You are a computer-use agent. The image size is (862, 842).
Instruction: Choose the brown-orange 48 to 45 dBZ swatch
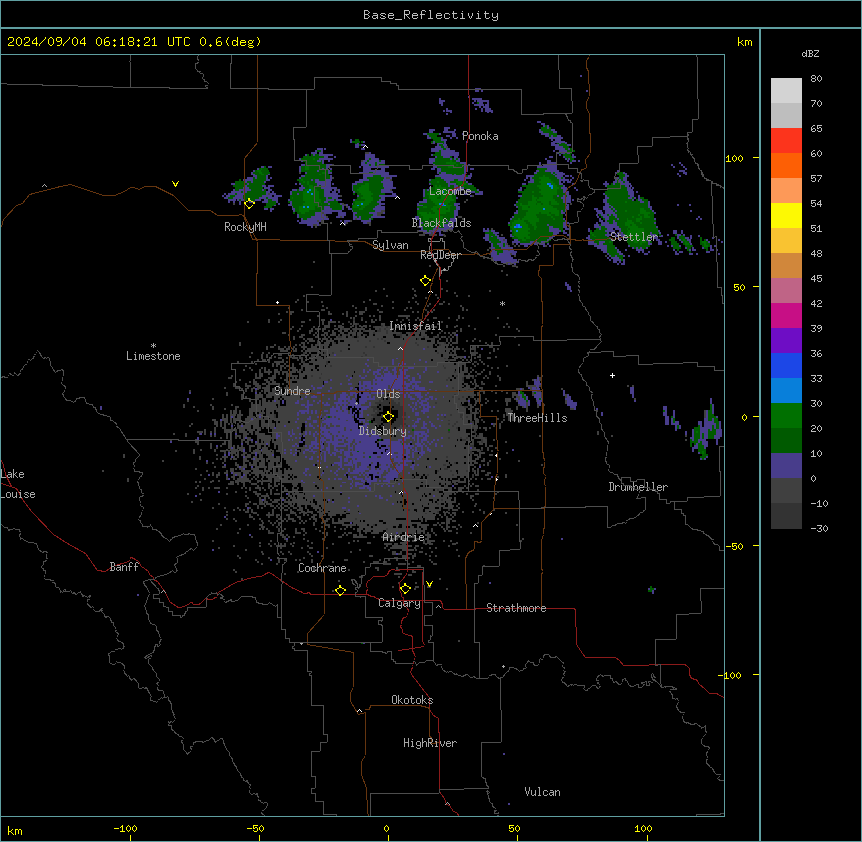(x=786, y=265)
